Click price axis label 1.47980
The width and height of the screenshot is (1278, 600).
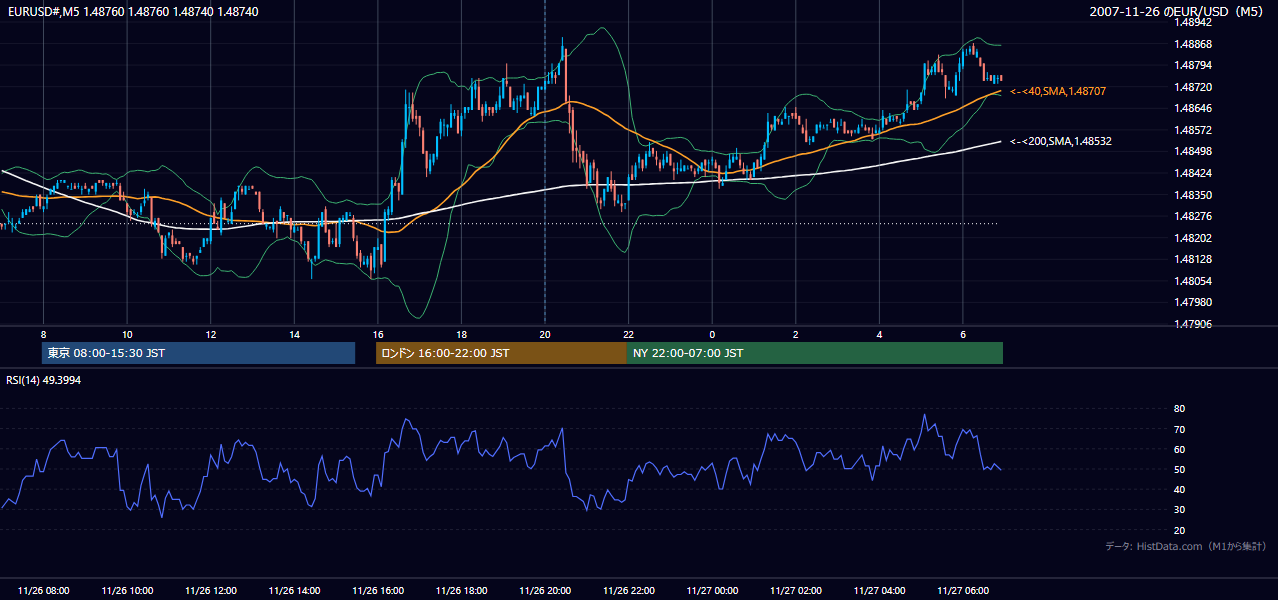click(x=1193, y=302)
